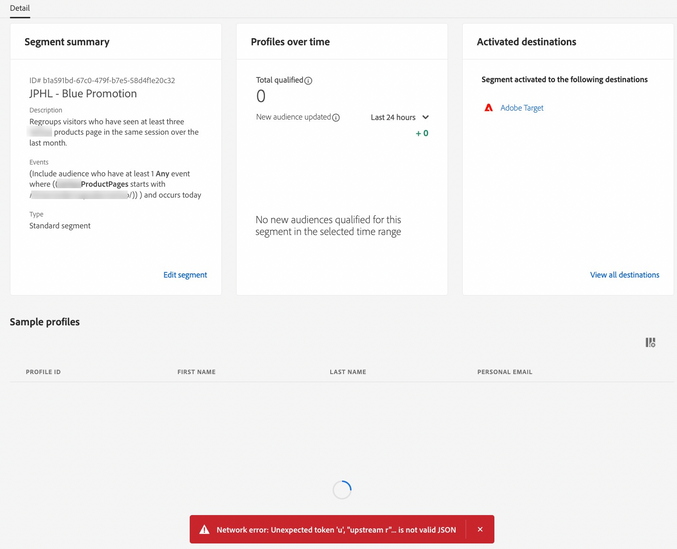Open the Adobe Target destination link
Viewport: 677px width, 549px height.
pyautogui.click(x=522, y=108)
